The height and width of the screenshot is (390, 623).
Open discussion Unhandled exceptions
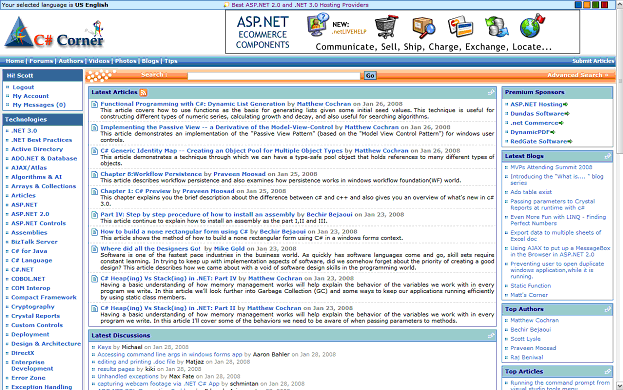[128, 376]
